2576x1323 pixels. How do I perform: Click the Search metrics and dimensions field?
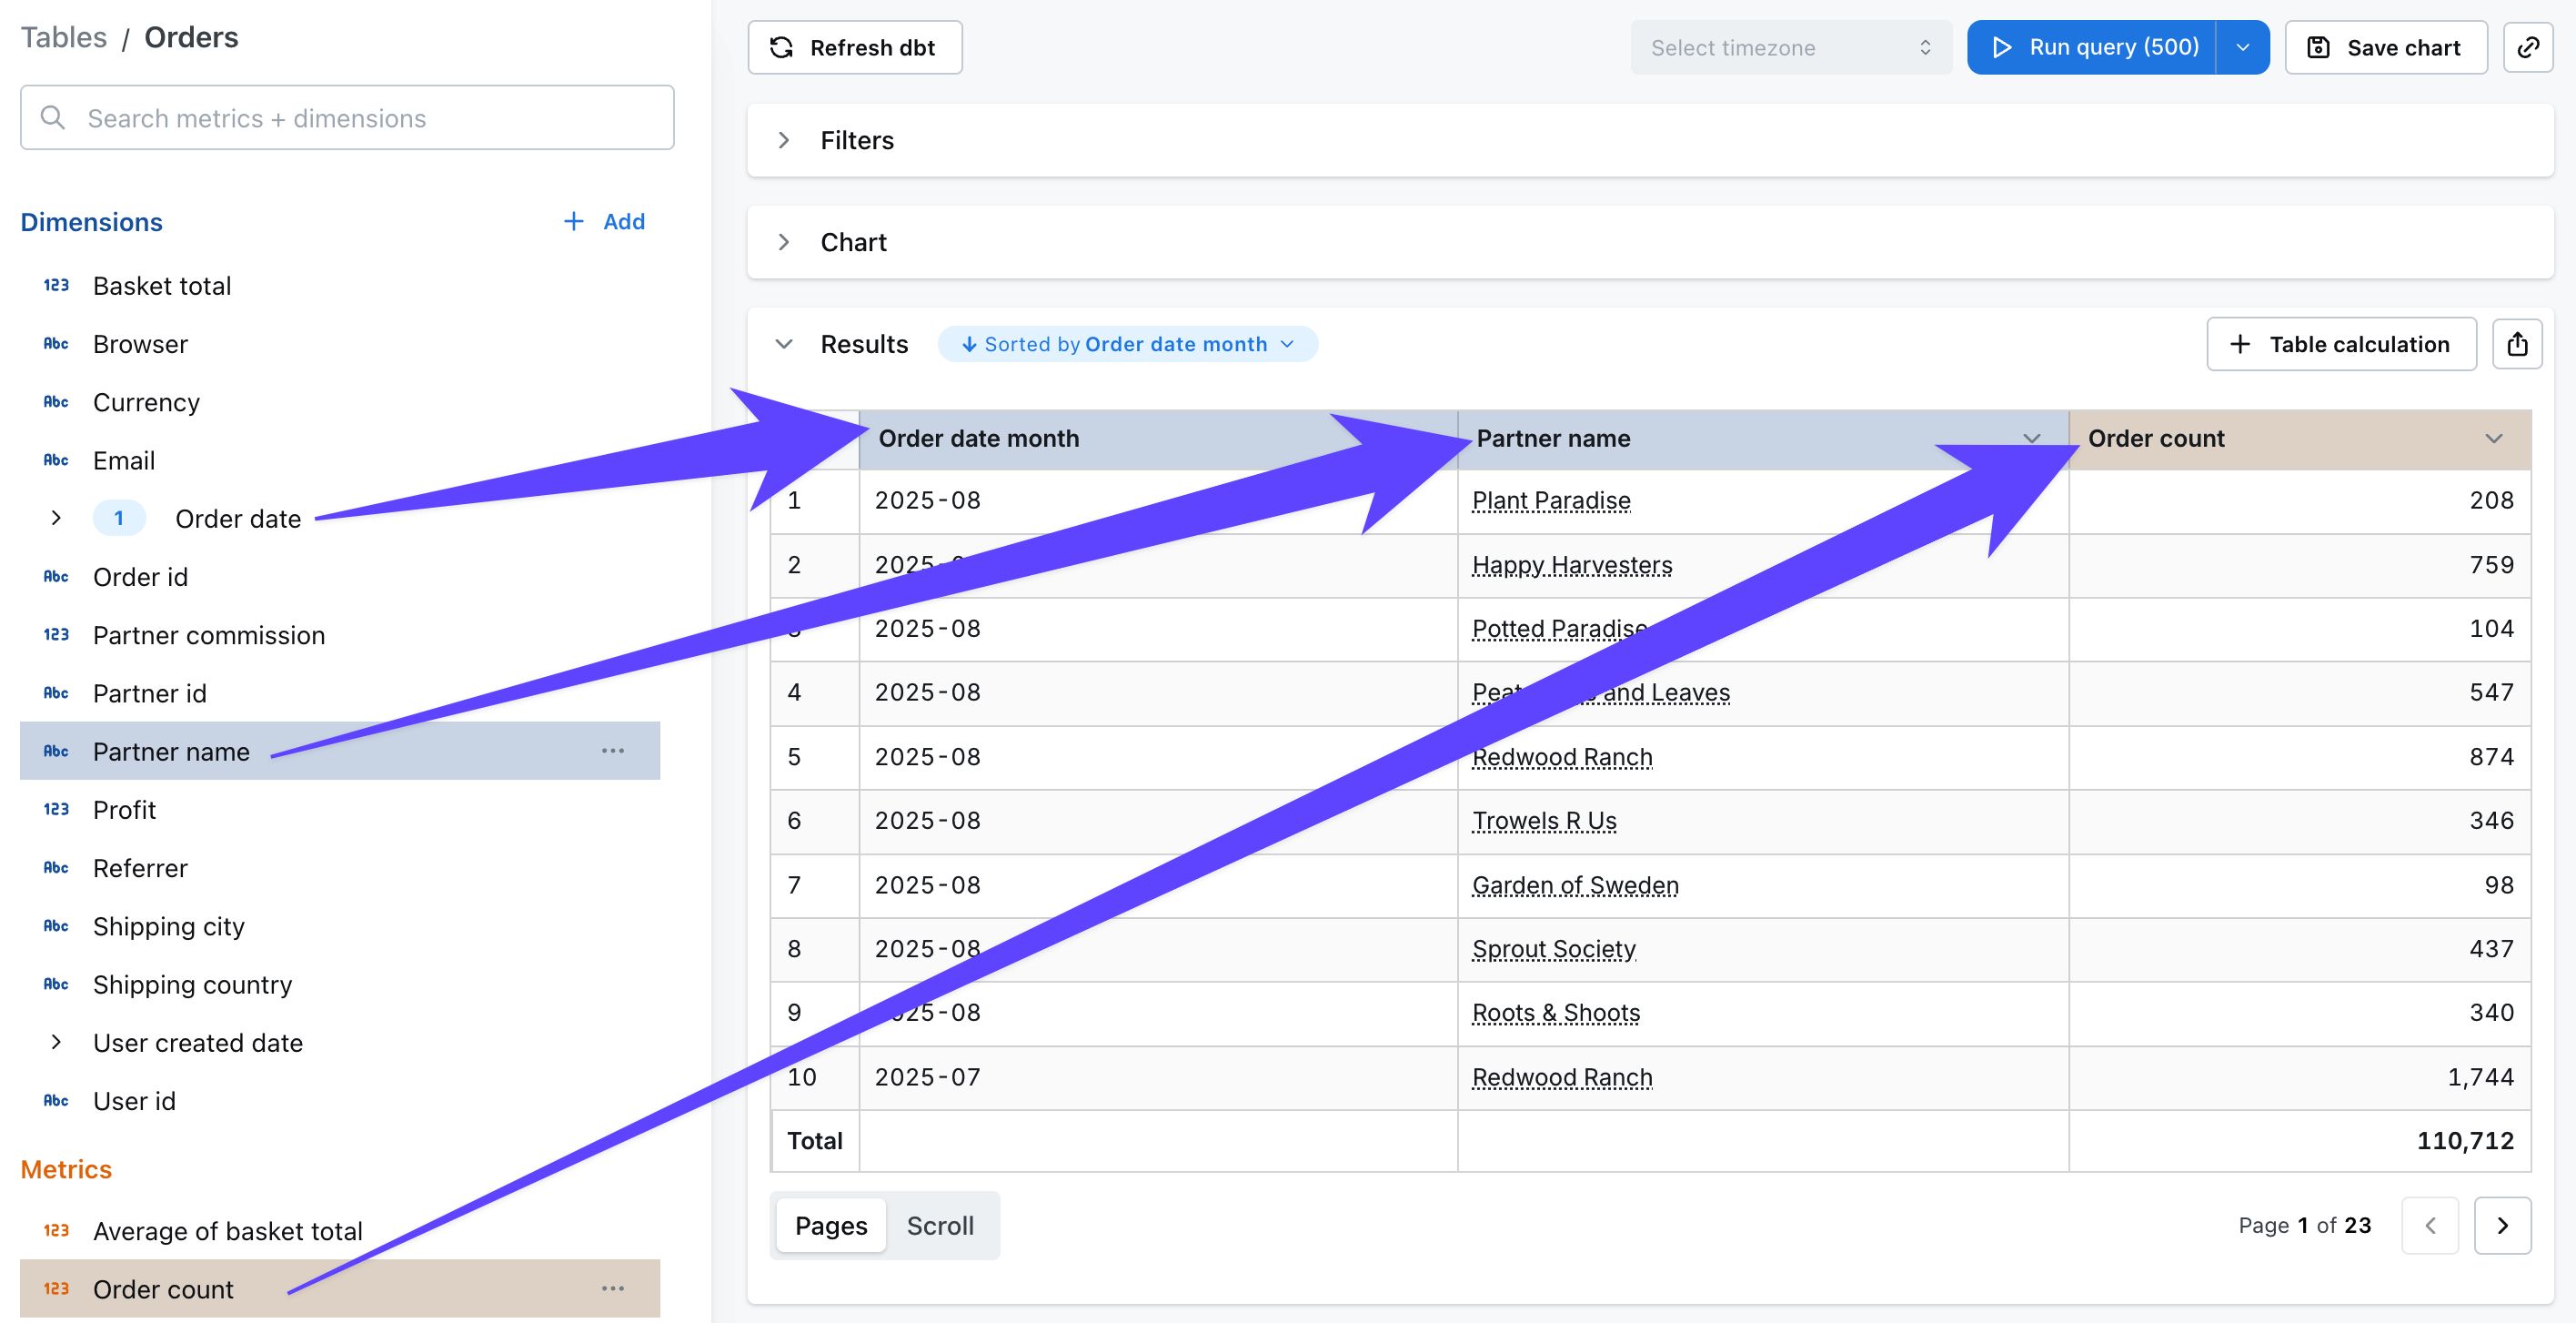coord(347,118)
